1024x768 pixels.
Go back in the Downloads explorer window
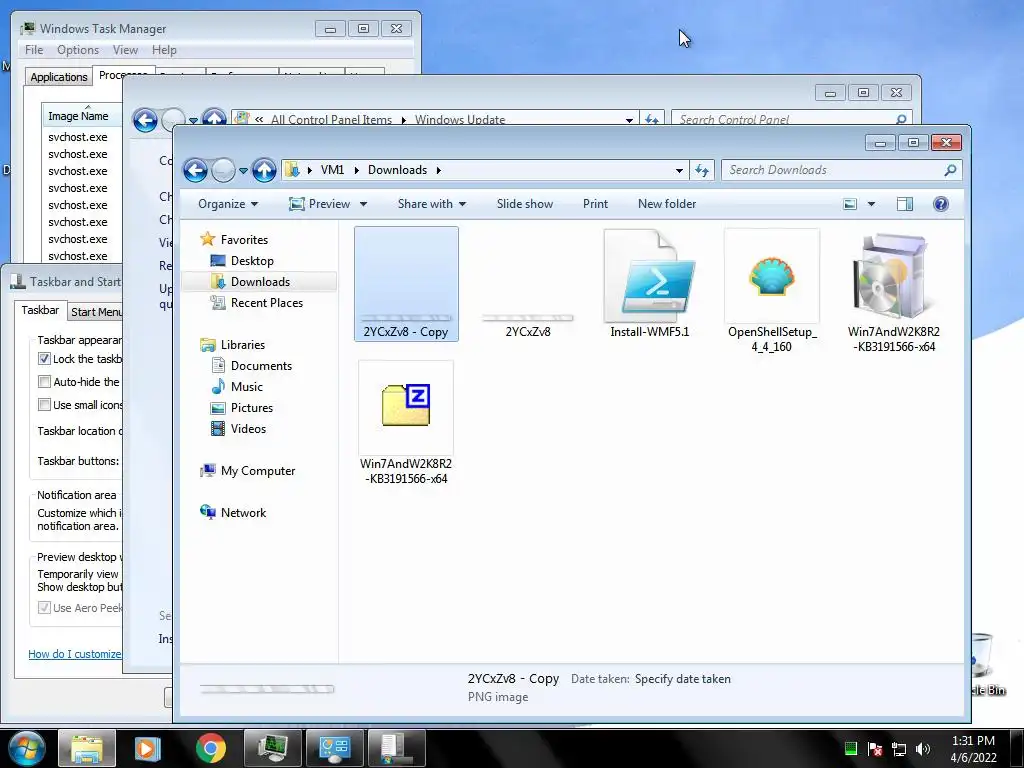[x=195, y=170]
